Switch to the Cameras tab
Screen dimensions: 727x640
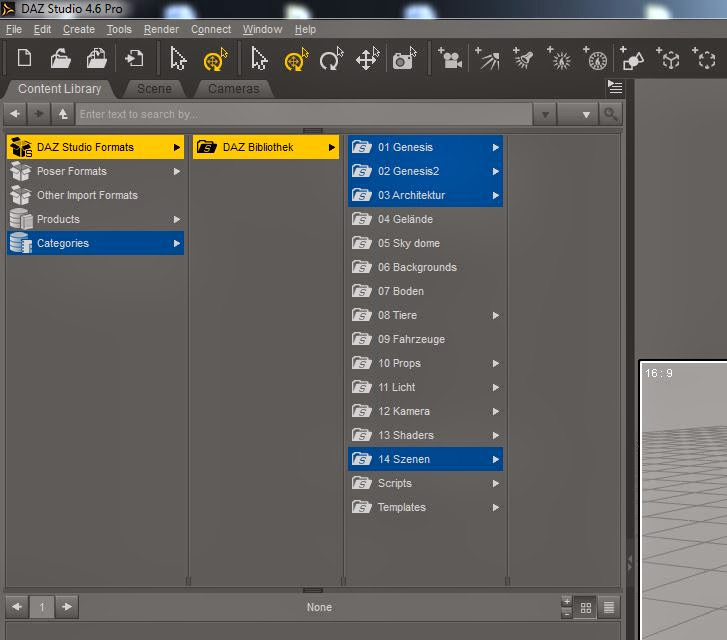coord(233,89)
